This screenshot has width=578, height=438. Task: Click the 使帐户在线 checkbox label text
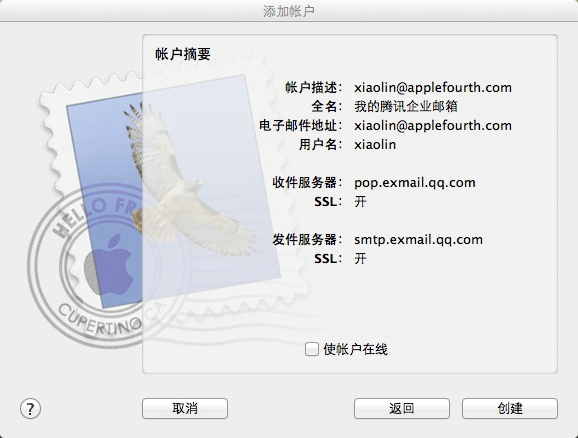point(355,349)
